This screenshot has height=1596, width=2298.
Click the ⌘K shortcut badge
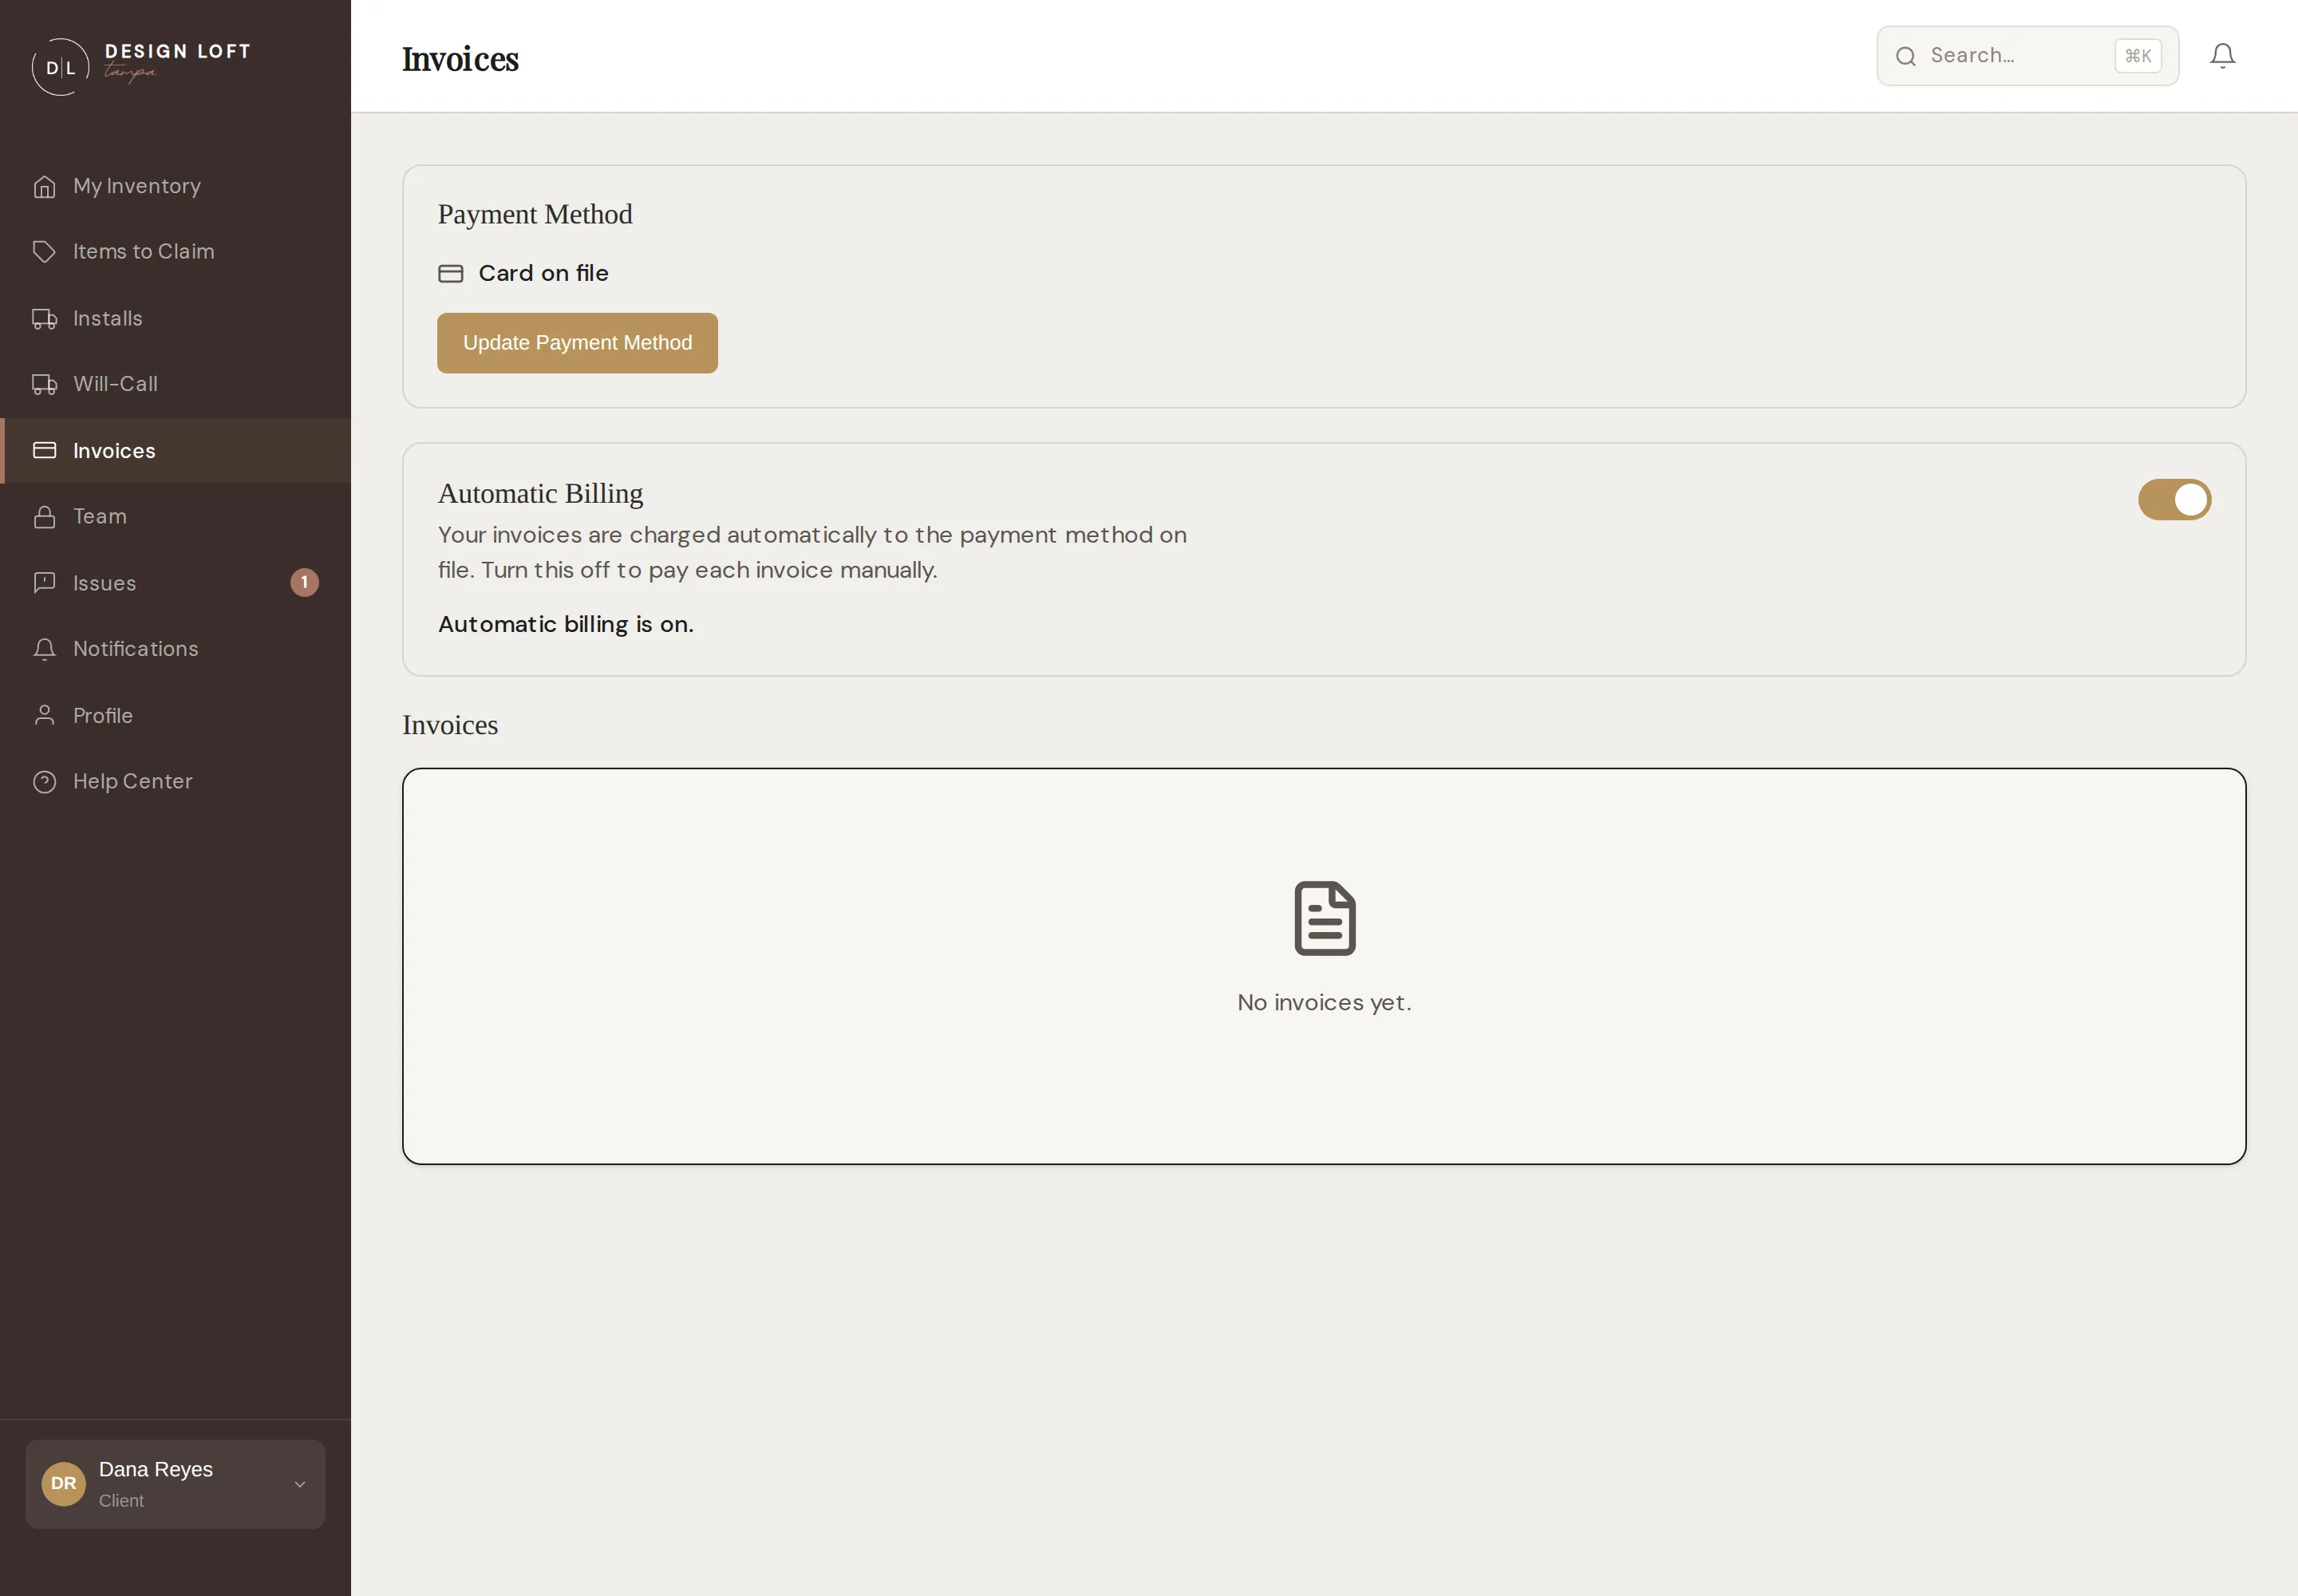[x=2137, y=56]
